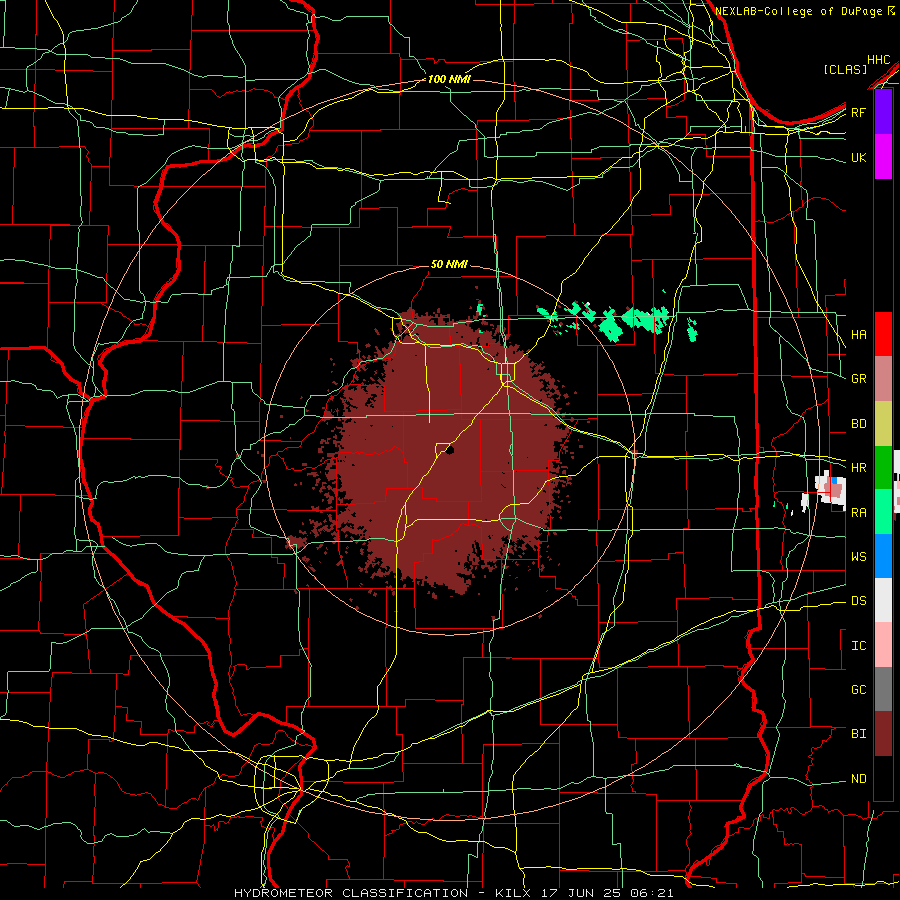Click the RA light green legend swatch
The width and height of the screenshot is (900, 900).
coord(883,512)
